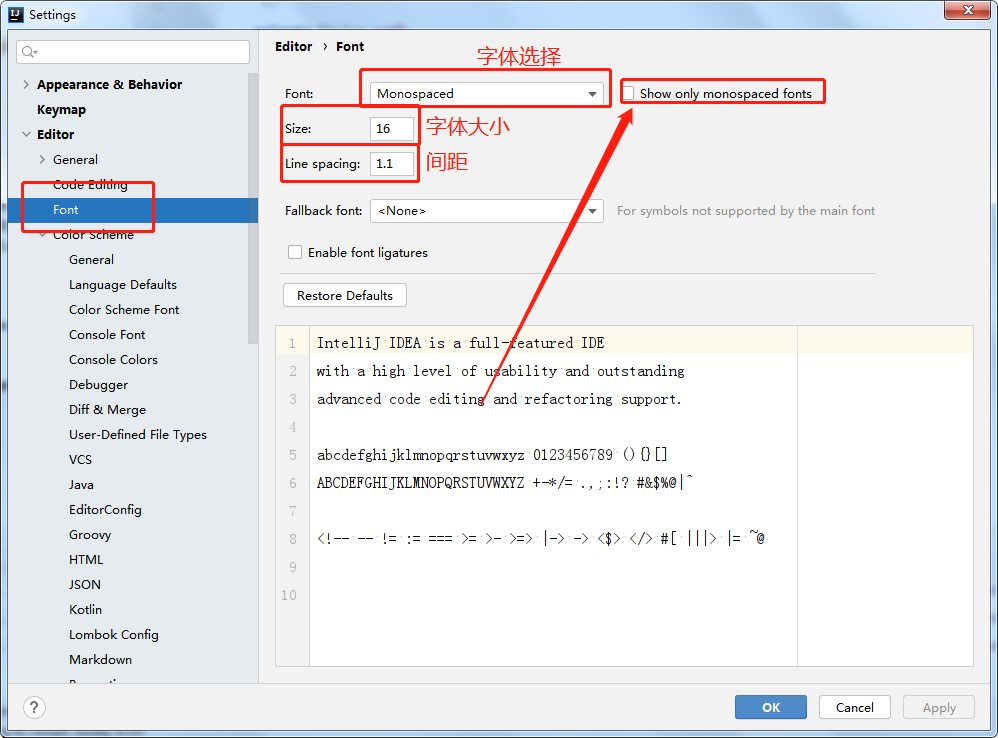Expand the General node under Editor

(x=42, y=159)
